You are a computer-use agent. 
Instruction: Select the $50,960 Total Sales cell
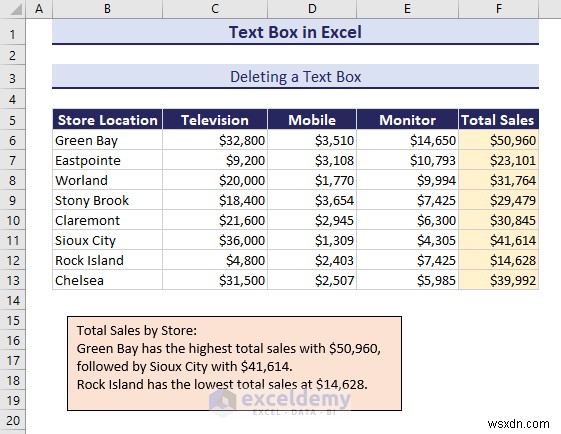pos(498,140)
